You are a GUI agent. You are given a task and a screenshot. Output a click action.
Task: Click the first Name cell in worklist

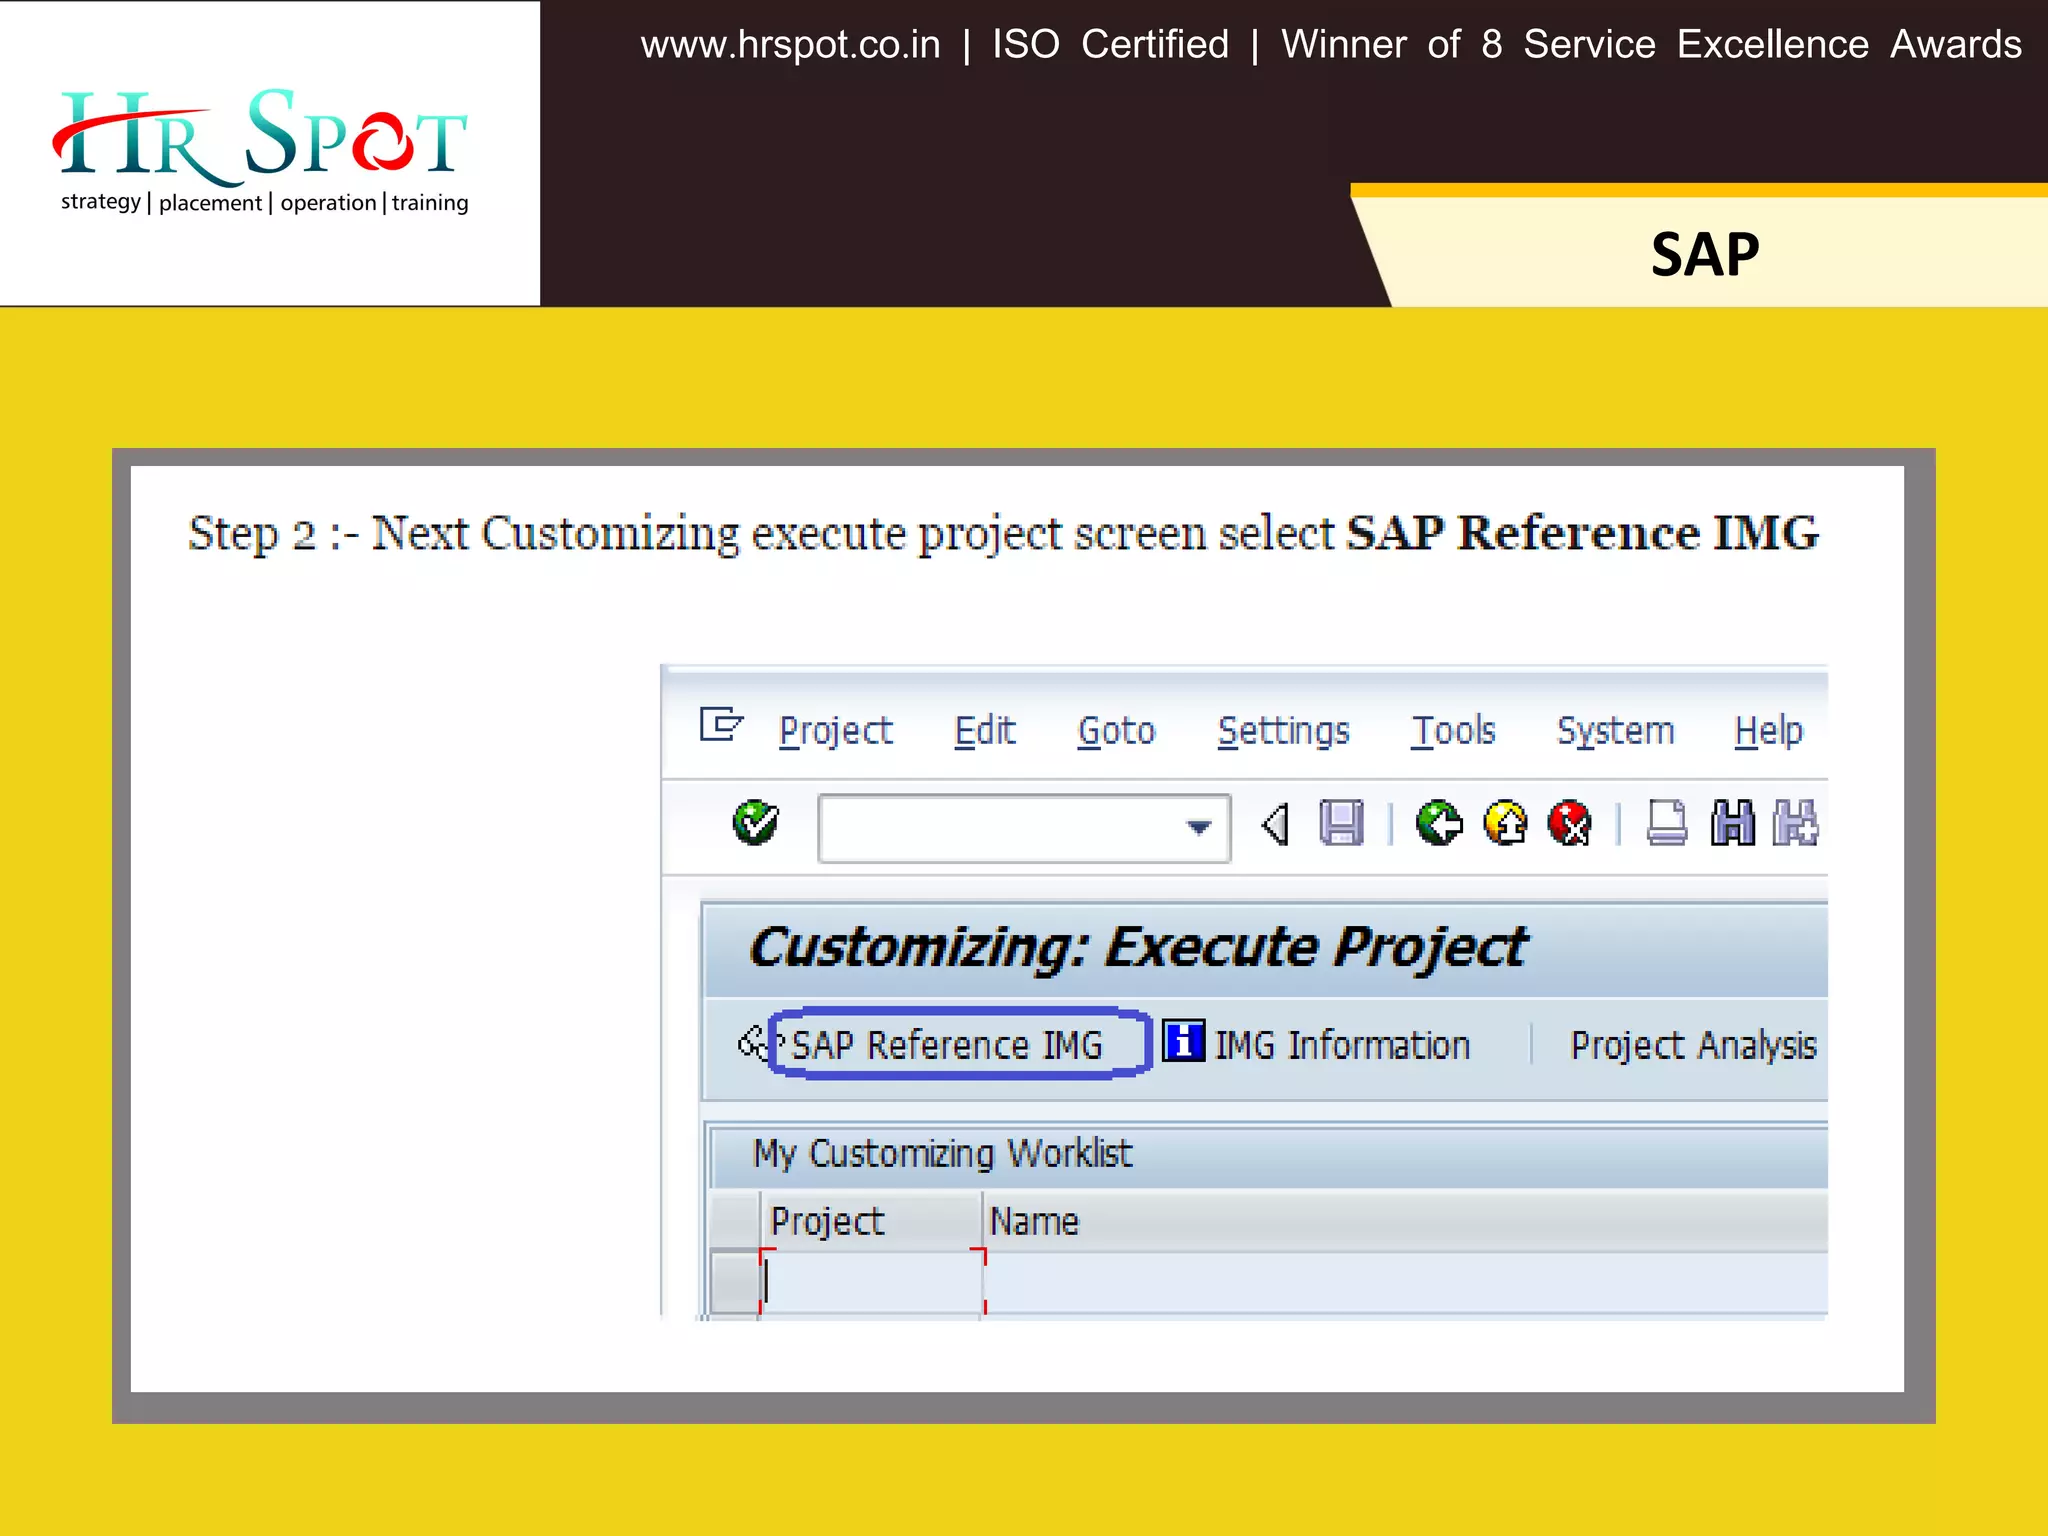pos(1406,1282)
